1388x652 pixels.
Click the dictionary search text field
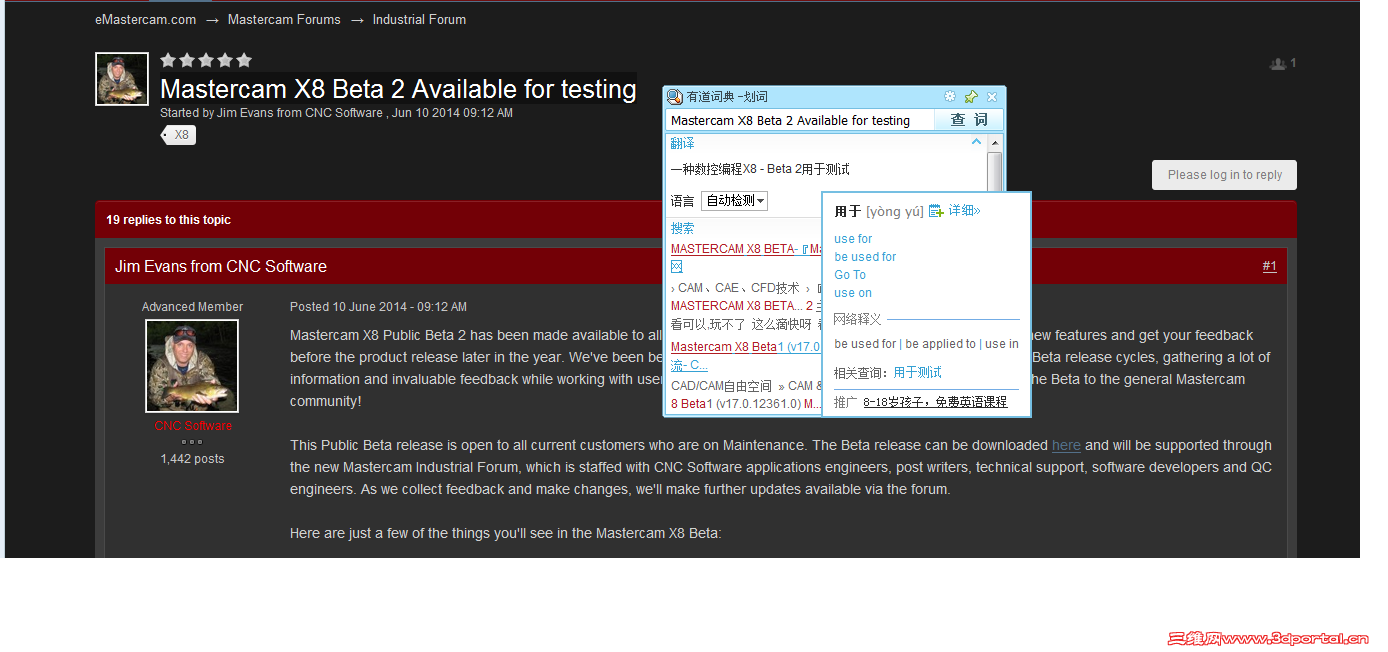coord(800,120)
